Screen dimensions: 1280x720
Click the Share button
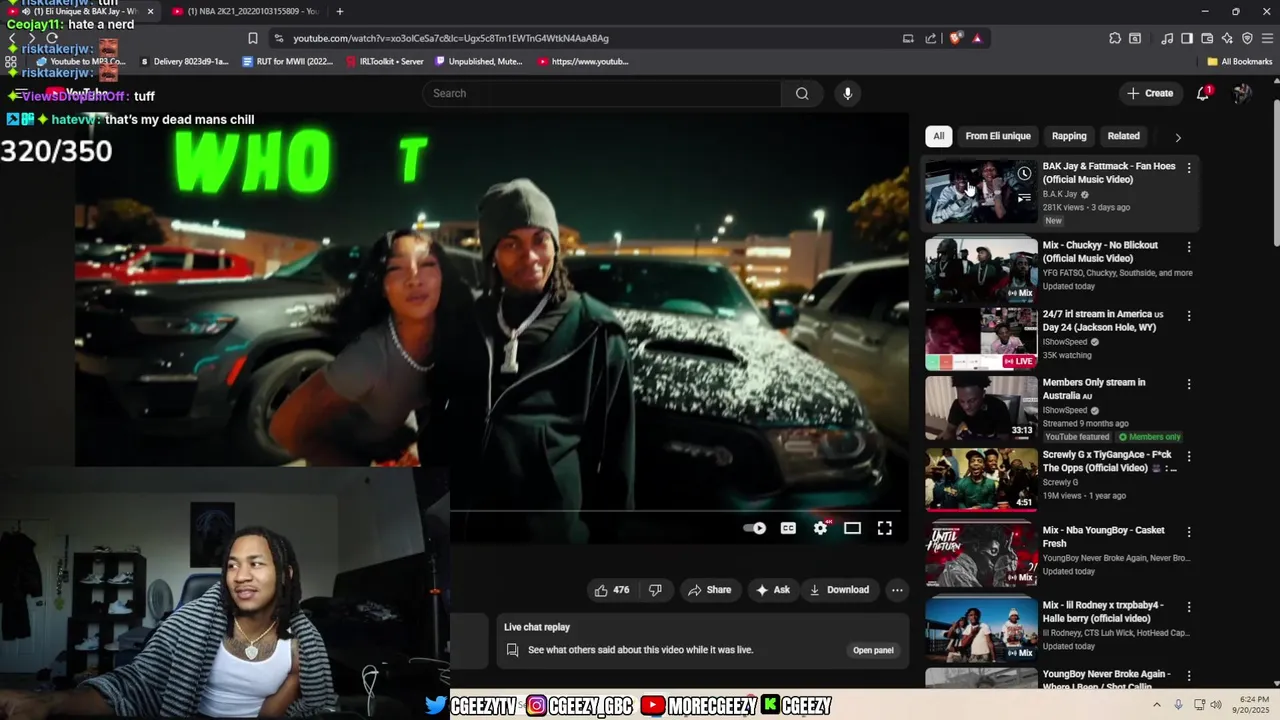point(709,590)
